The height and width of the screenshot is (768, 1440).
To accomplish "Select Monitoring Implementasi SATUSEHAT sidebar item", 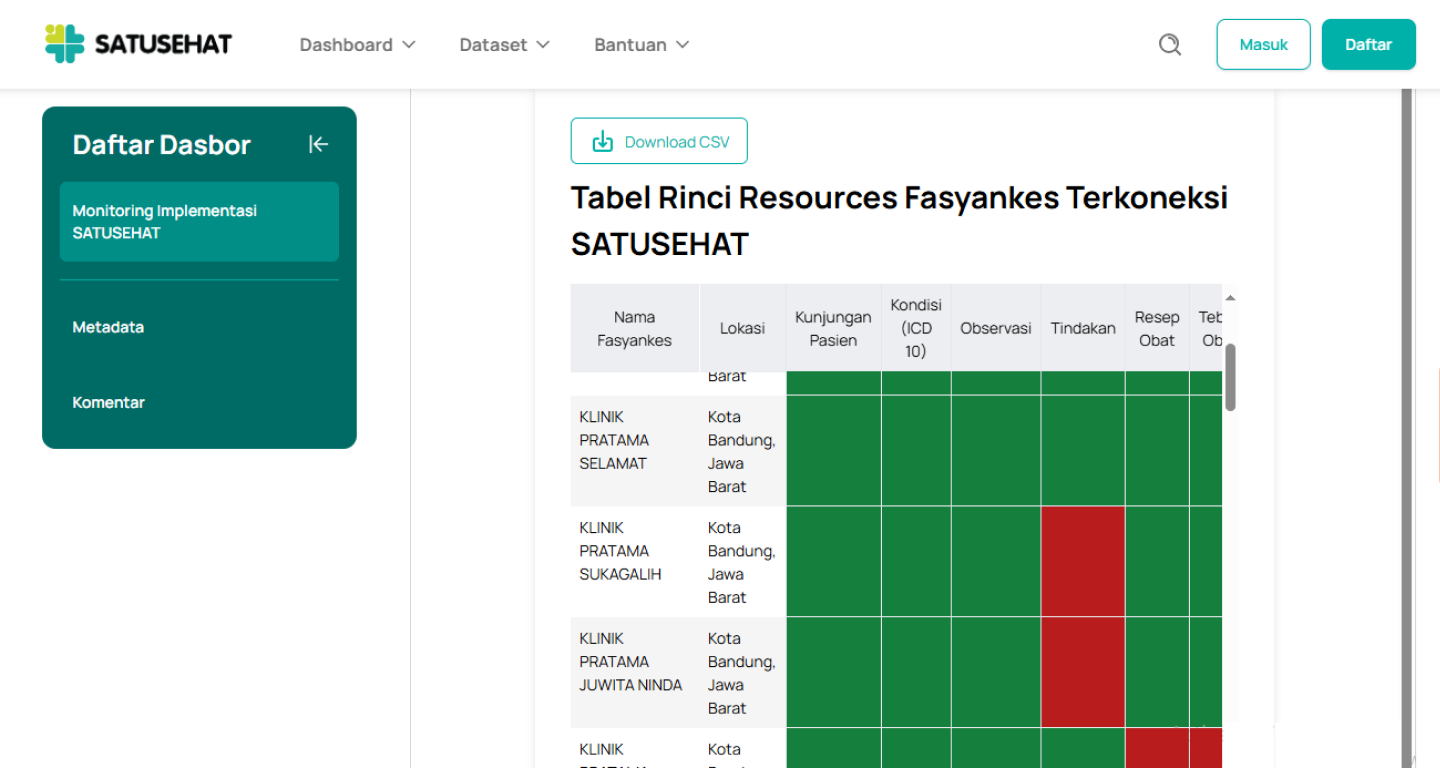I will tap(199, 222).
